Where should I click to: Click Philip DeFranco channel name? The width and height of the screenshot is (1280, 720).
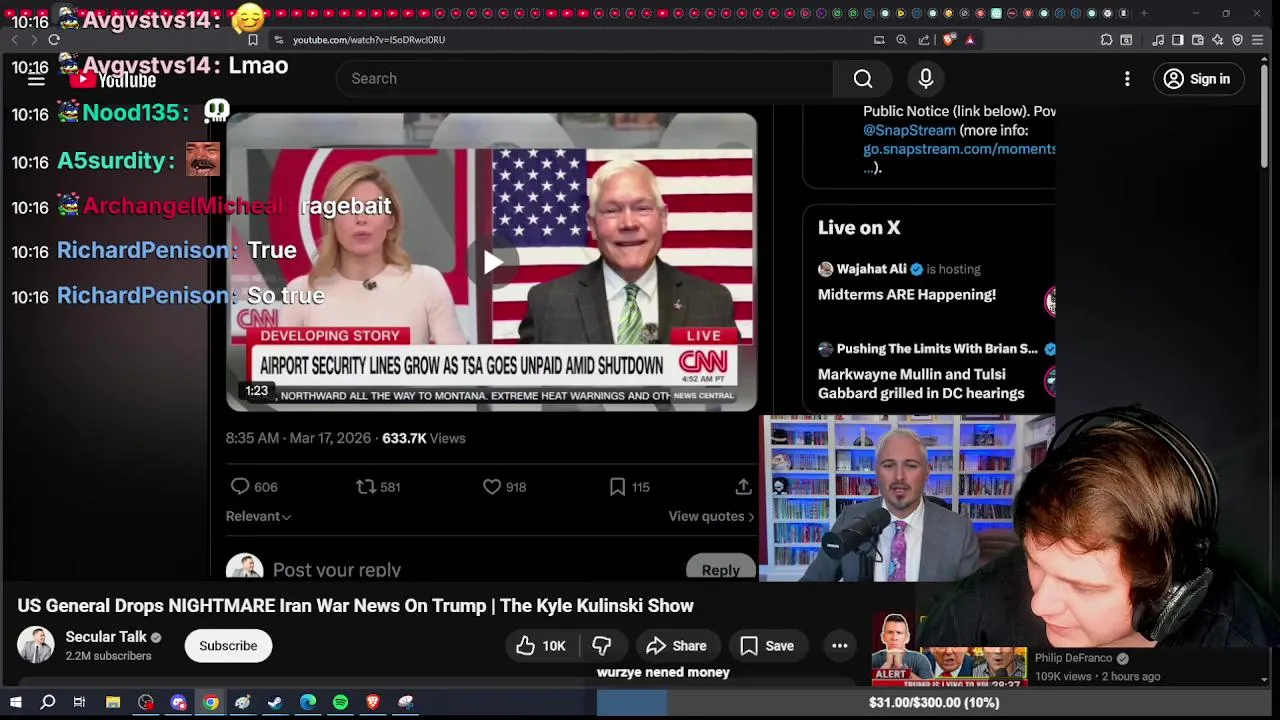[x=1073, y=658]
